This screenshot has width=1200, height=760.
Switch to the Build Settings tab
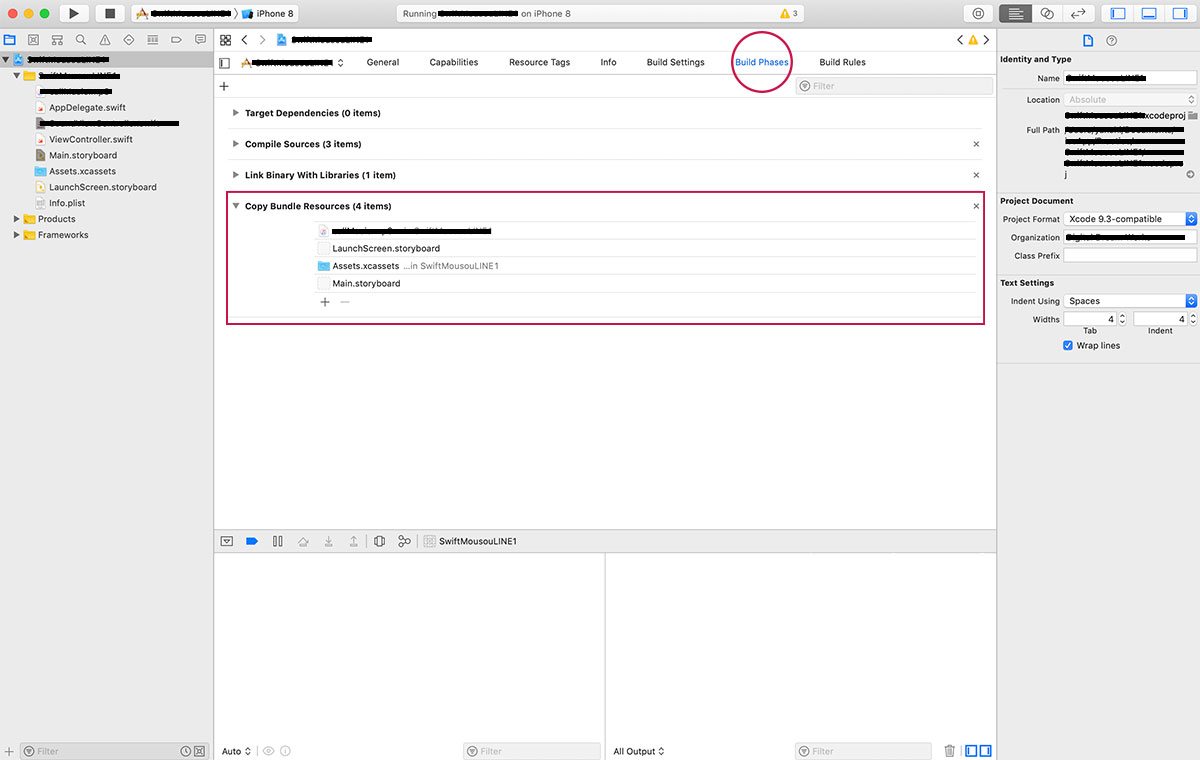point(675,62)
